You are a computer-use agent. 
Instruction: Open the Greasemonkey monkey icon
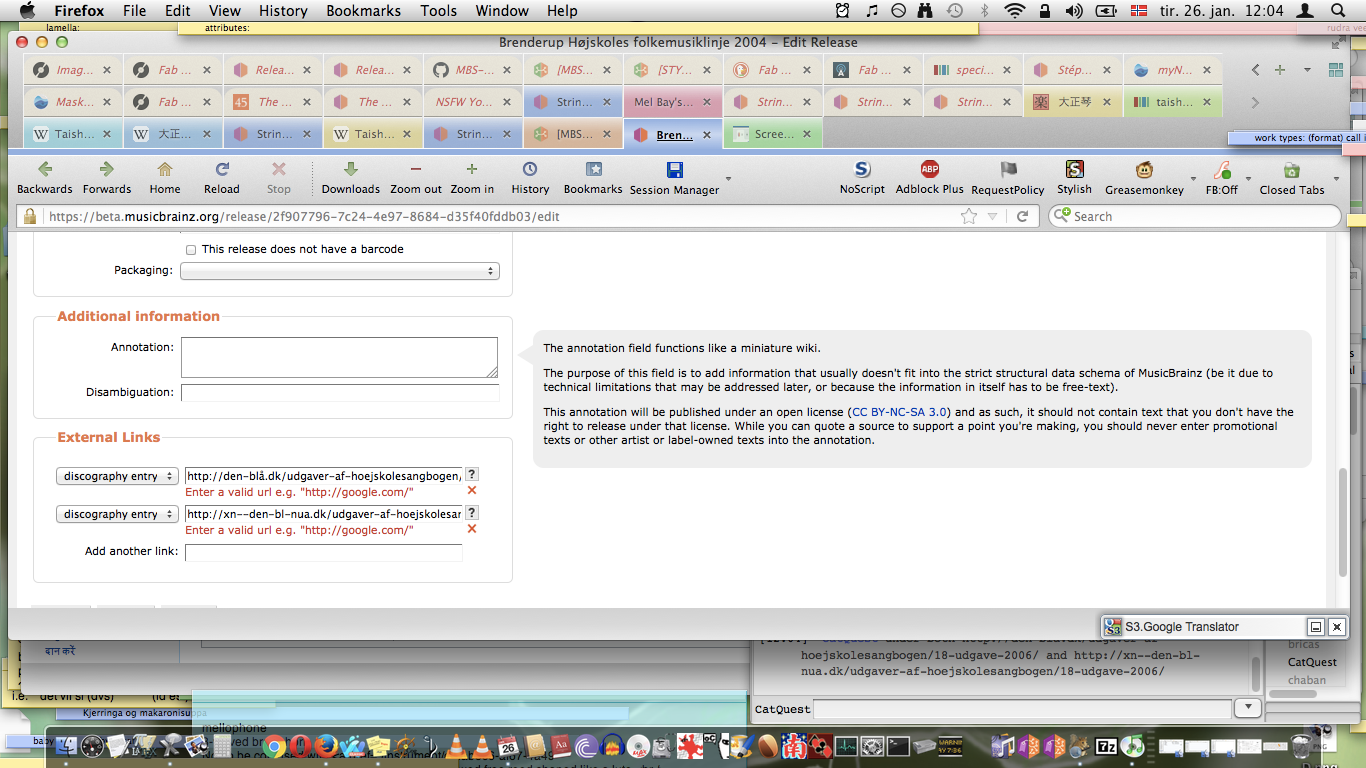pyautogui.click(x=1144, y=170)
